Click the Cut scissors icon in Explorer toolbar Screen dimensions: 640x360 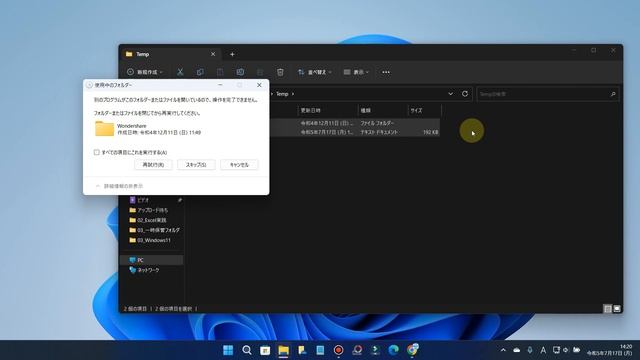(180, 72)
